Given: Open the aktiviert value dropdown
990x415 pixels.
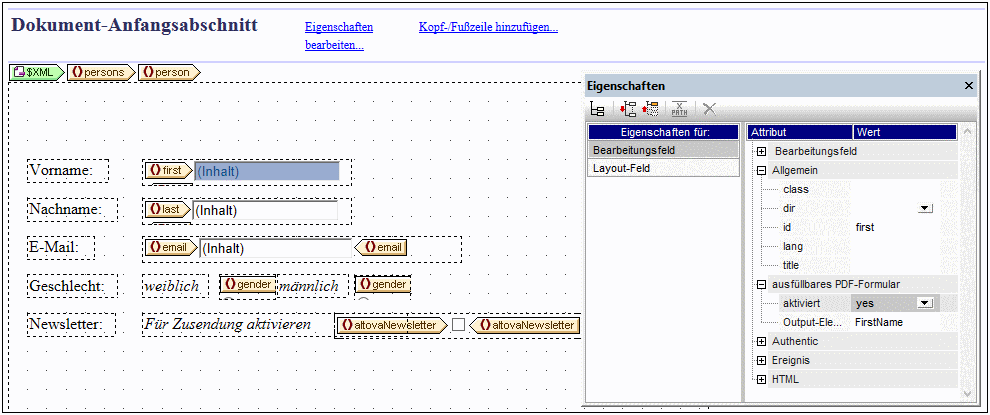Looking at the screenshot, I should click(x=924, y=303).
